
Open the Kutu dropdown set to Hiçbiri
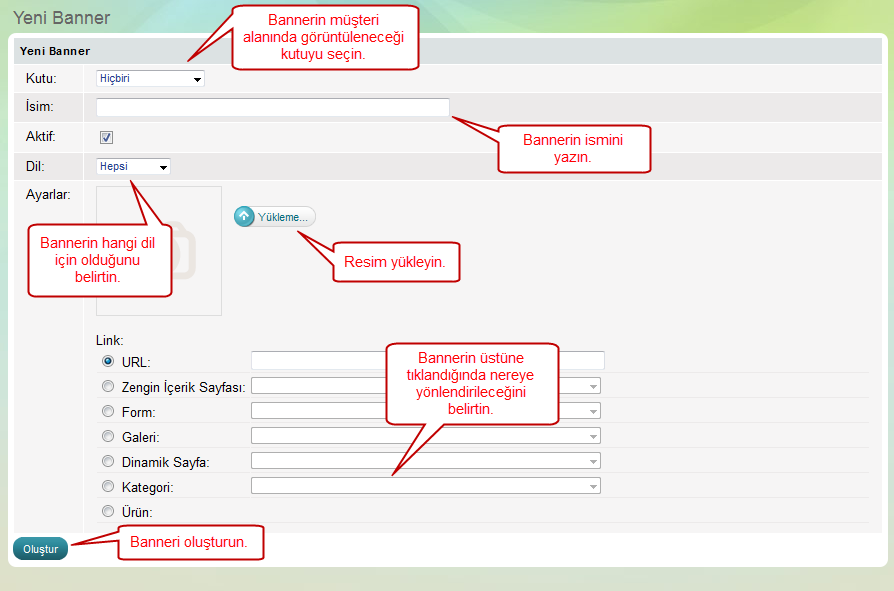click(150, 78)
